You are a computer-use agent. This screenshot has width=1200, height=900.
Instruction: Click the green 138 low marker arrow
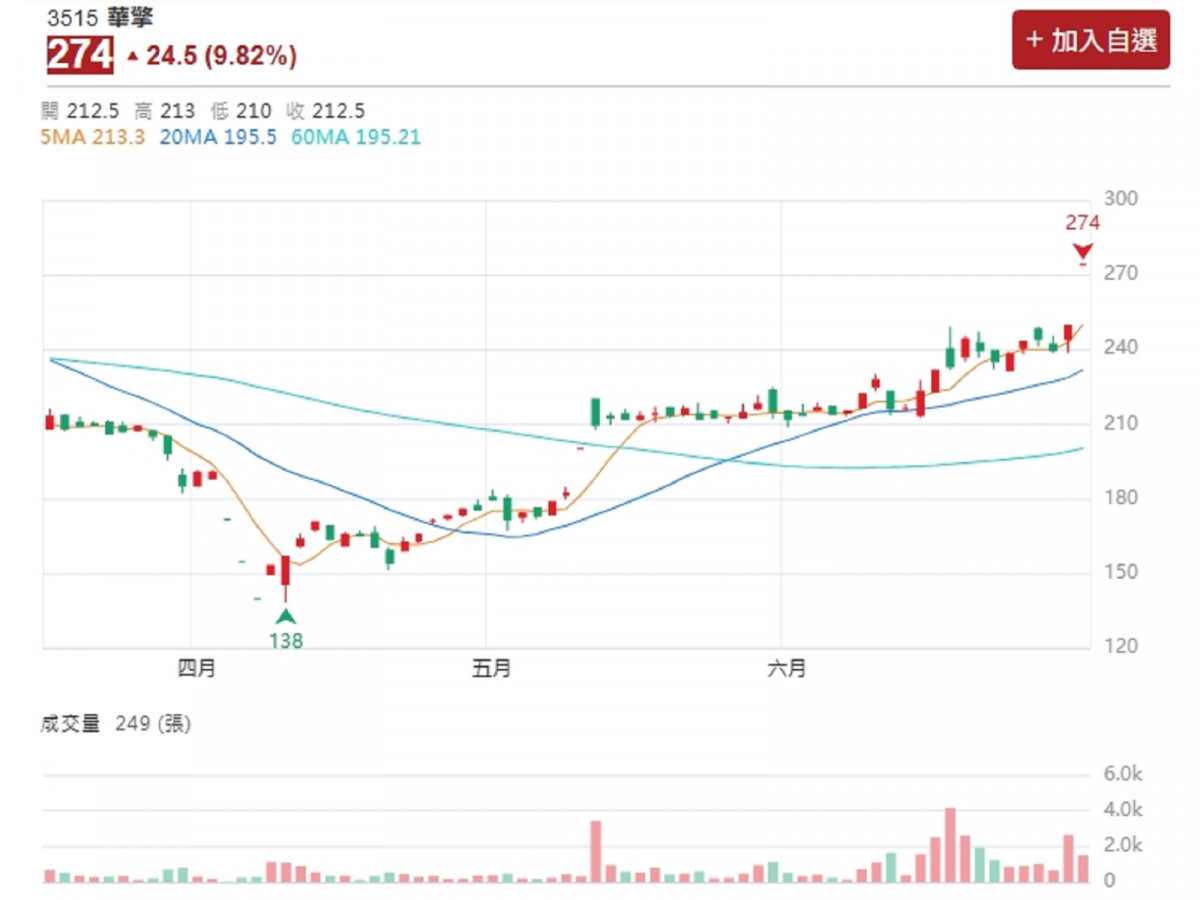286,616
